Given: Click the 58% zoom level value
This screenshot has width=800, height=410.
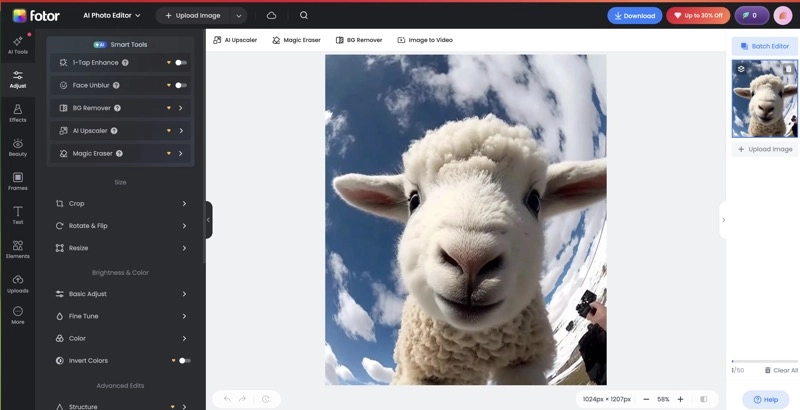Looking at the screenshot, I should click(663, 399).
